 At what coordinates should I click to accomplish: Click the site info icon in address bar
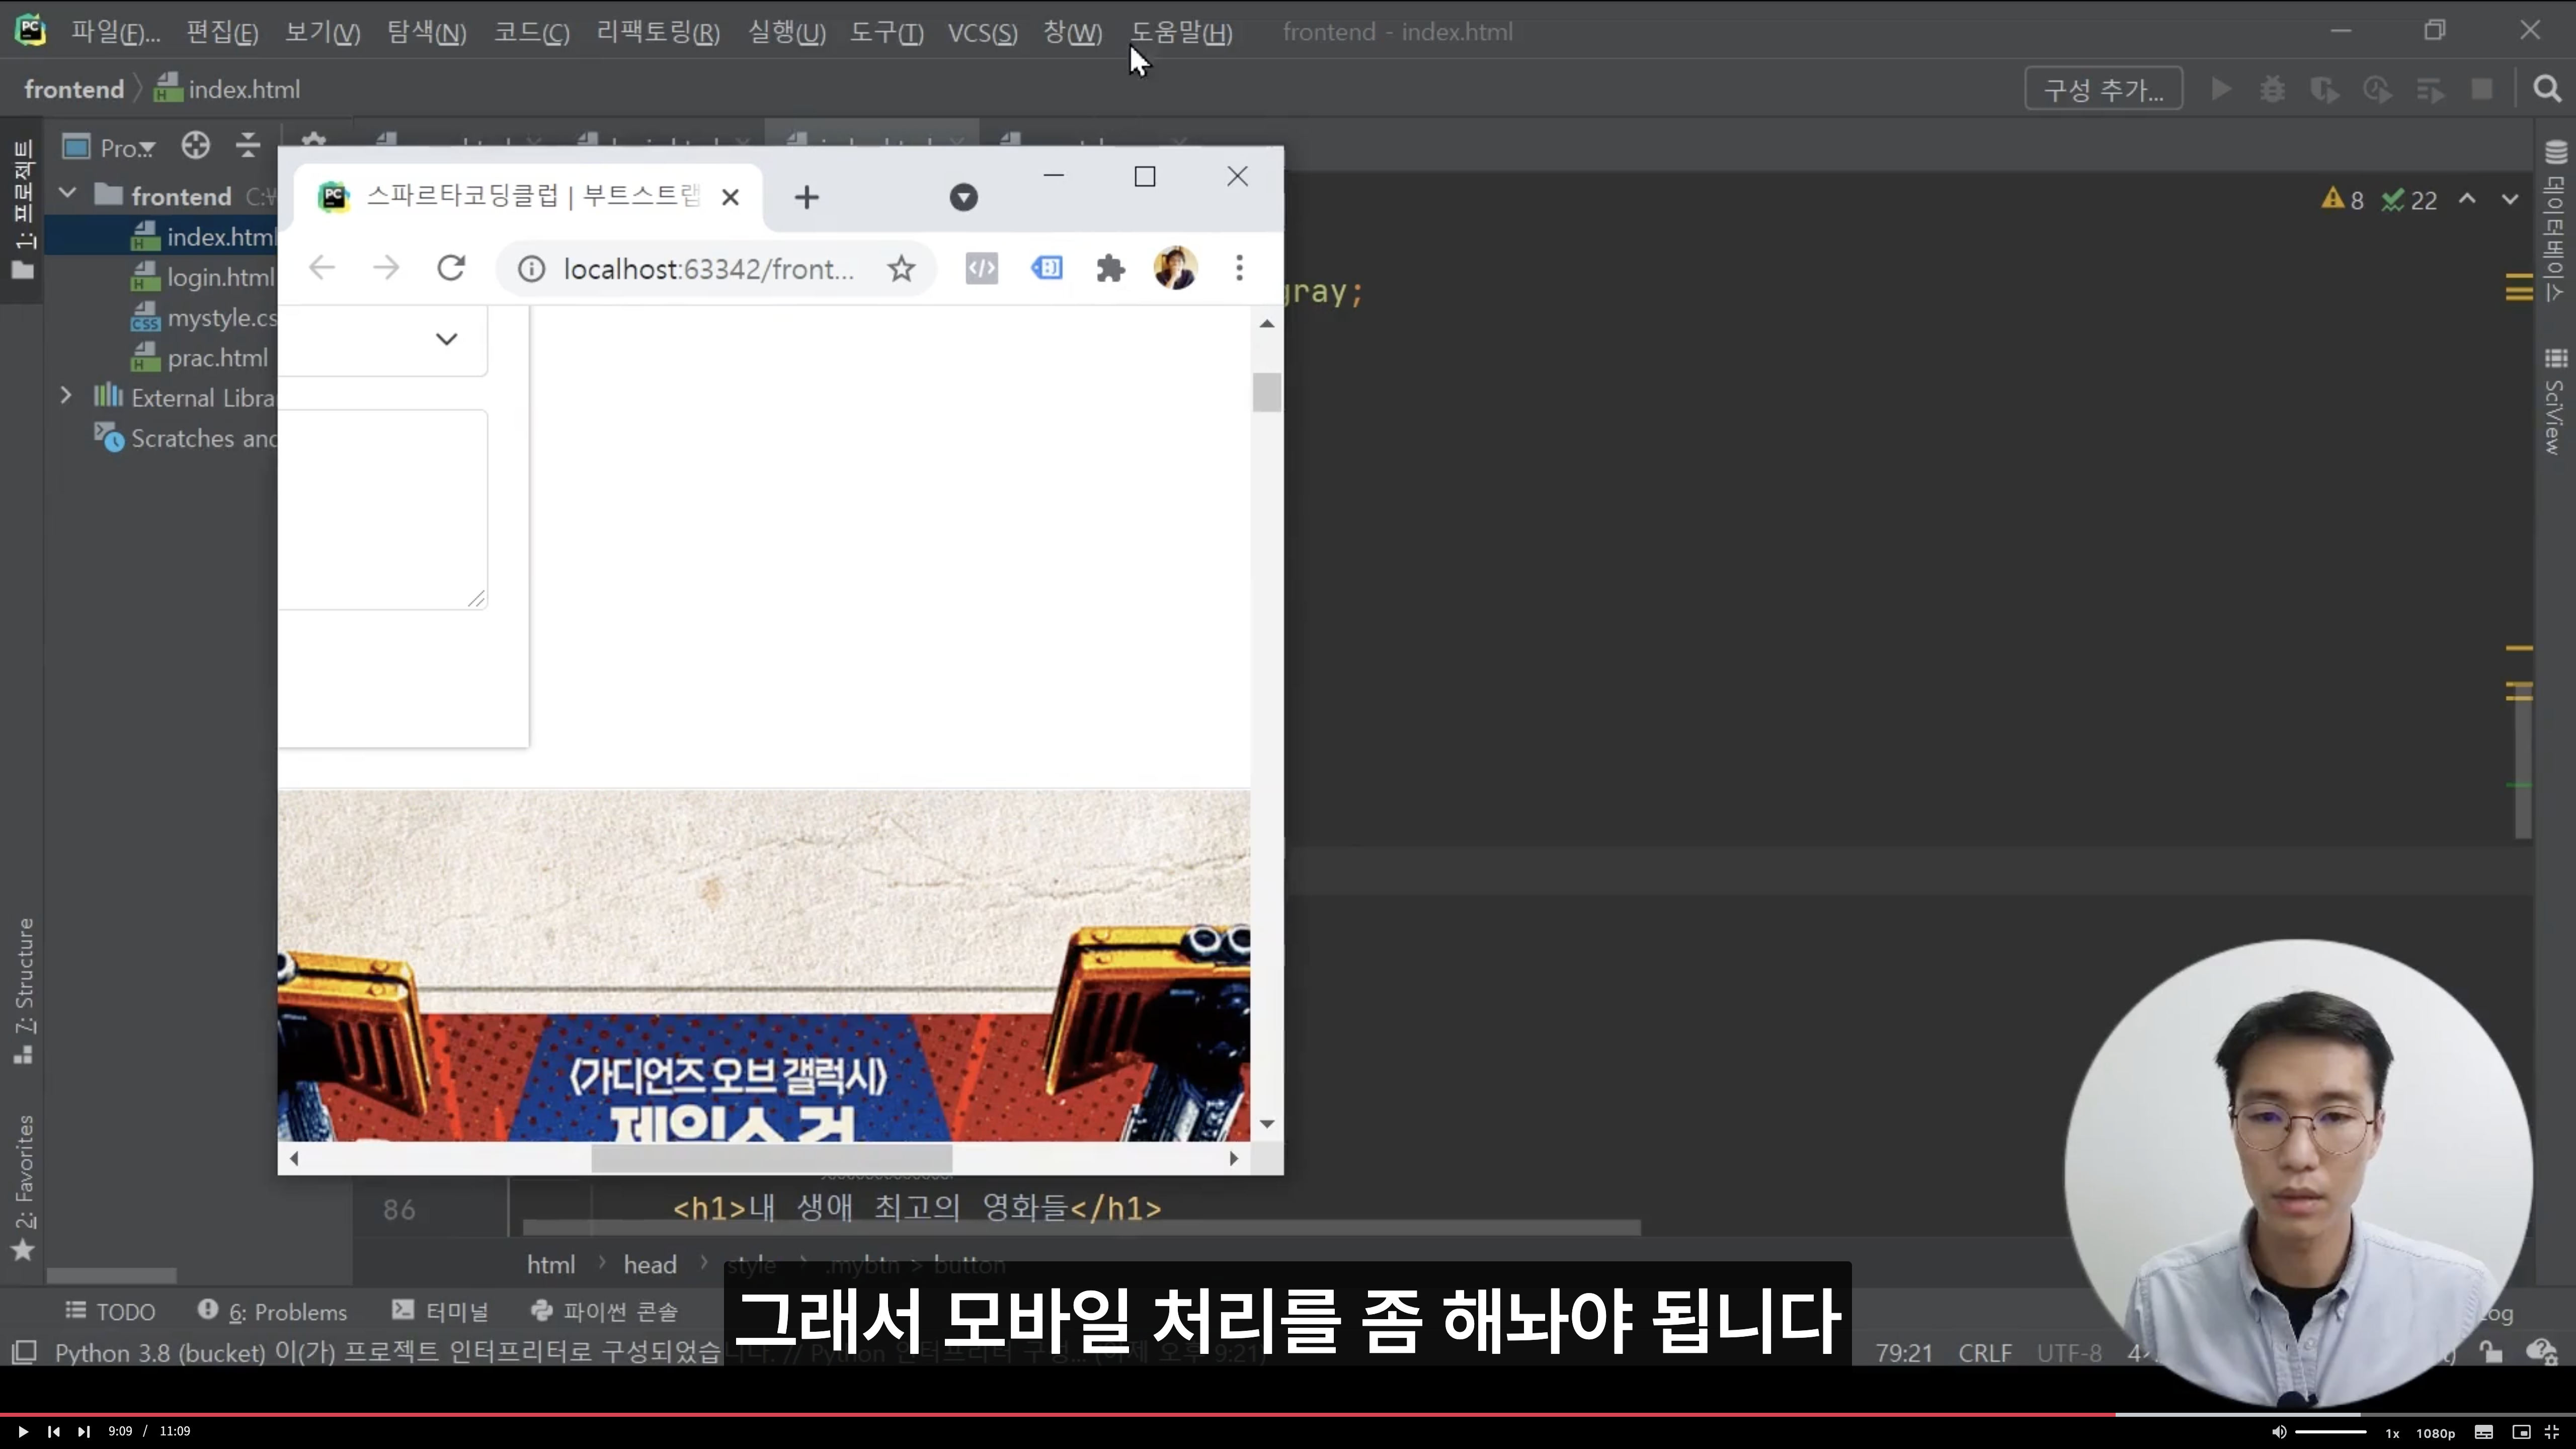(x=531, y=269)
